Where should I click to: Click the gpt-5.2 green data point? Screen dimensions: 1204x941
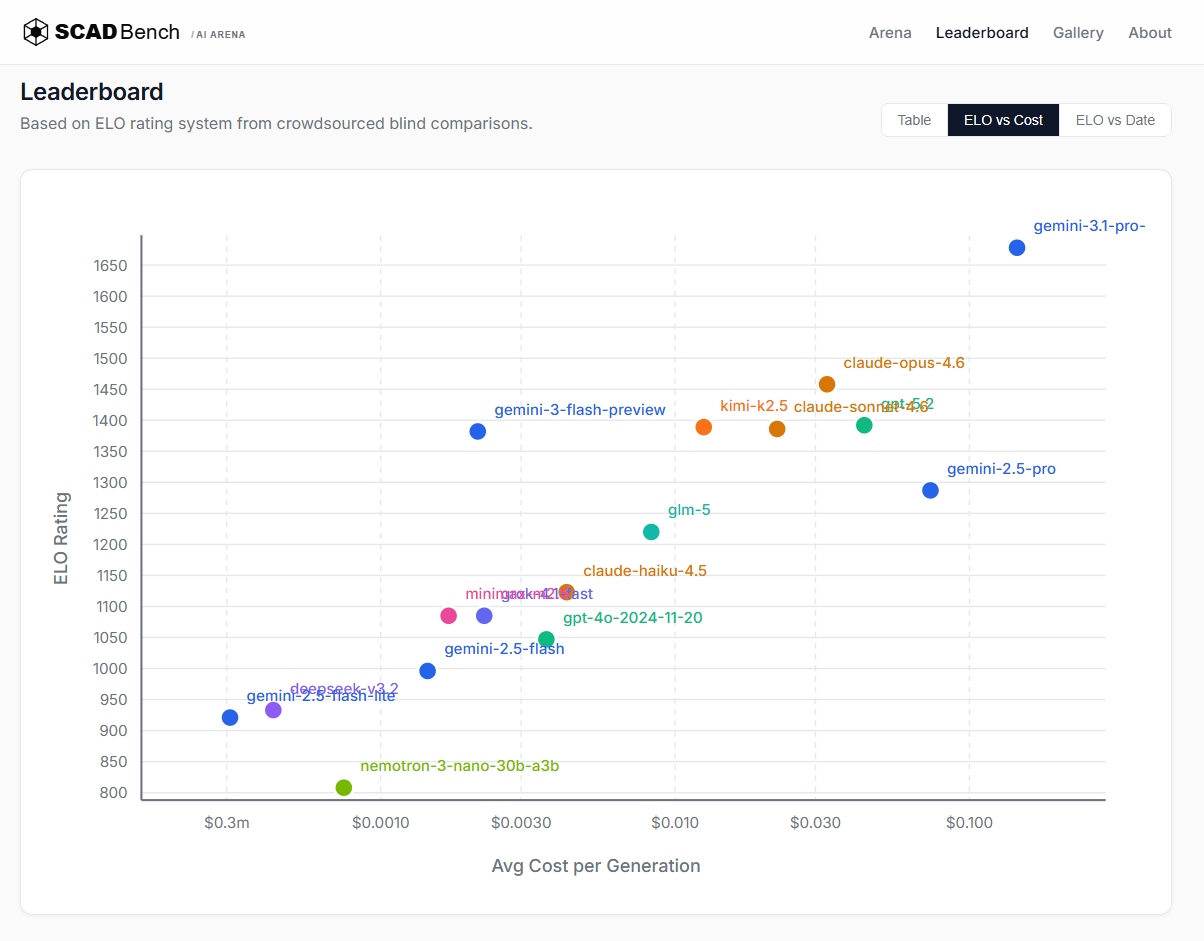pos(864,426)
